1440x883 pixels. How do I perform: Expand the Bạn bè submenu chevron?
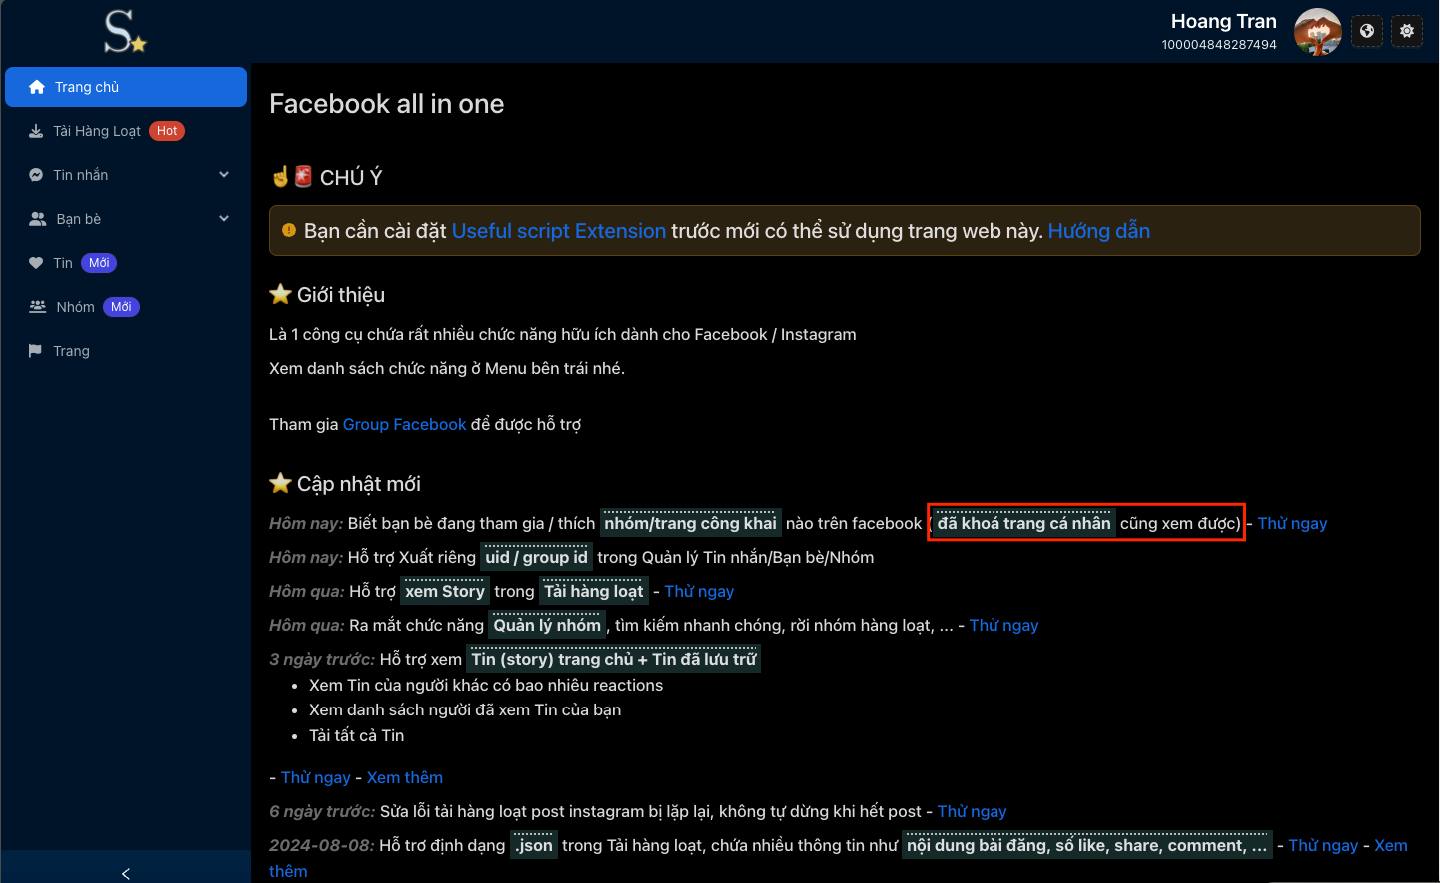[224, 219]
